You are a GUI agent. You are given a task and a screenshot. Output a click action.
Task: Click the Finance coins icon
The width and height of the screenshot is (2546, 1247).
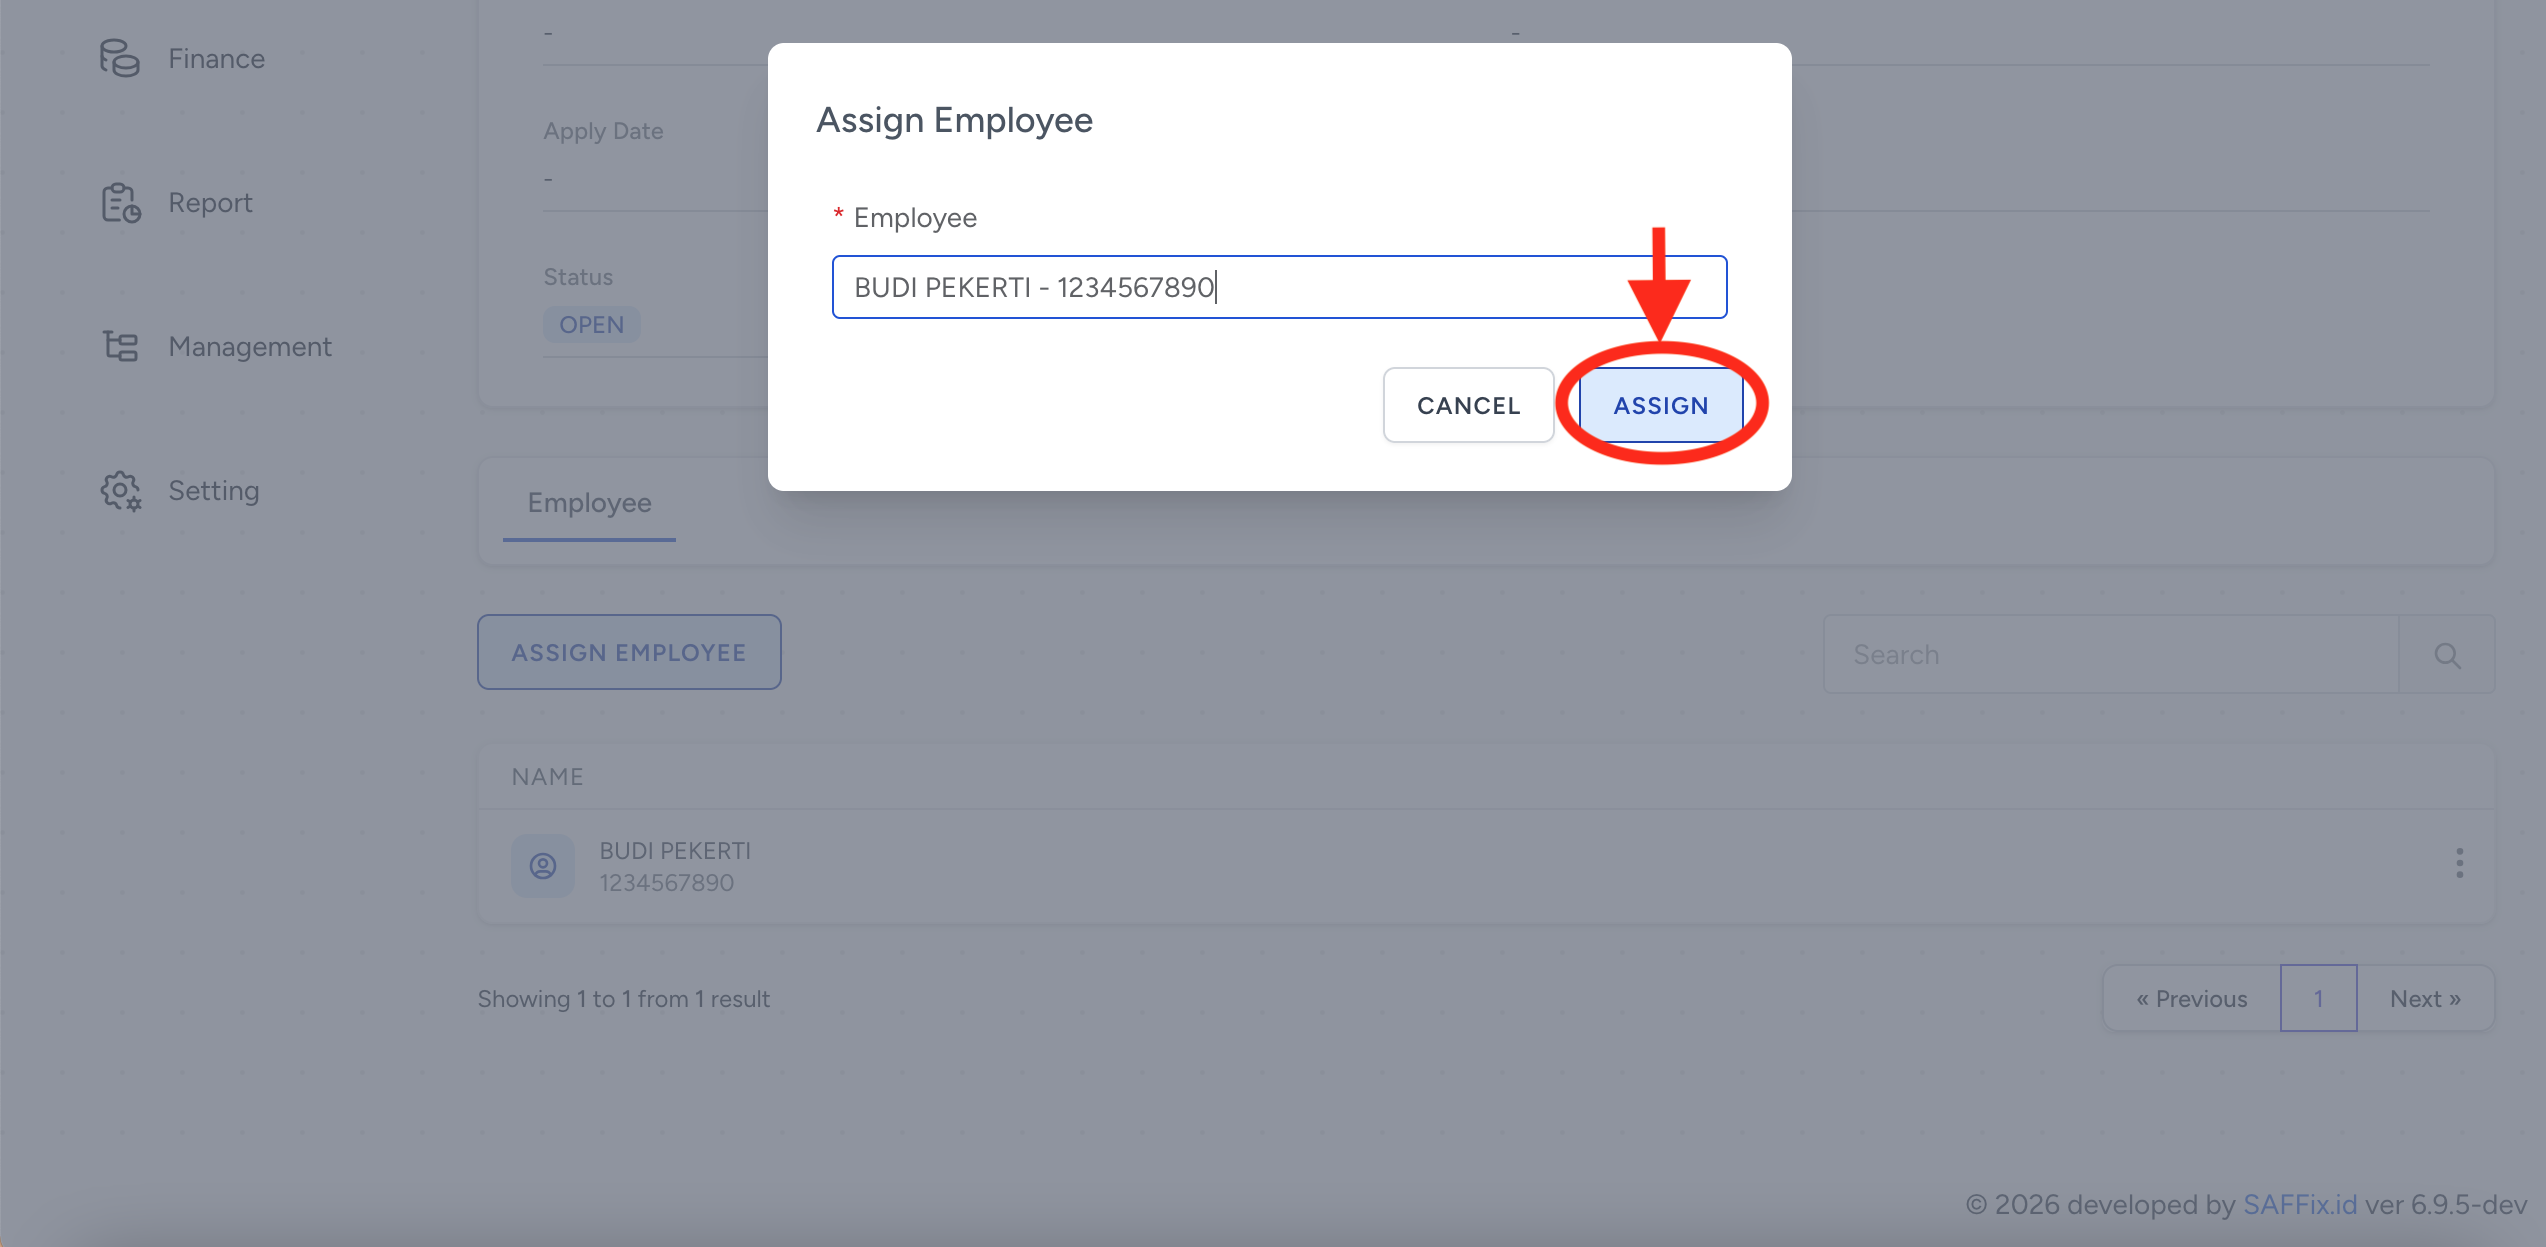pos(119,58)
